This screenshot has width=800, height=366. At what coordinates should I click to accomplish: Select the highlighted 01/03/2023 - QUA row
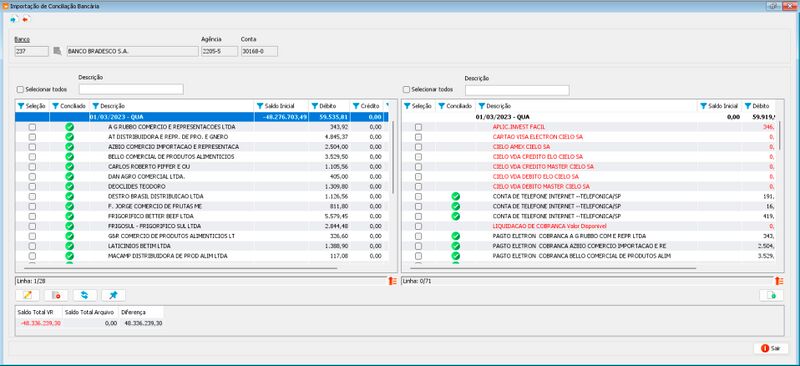click(202, 117)
